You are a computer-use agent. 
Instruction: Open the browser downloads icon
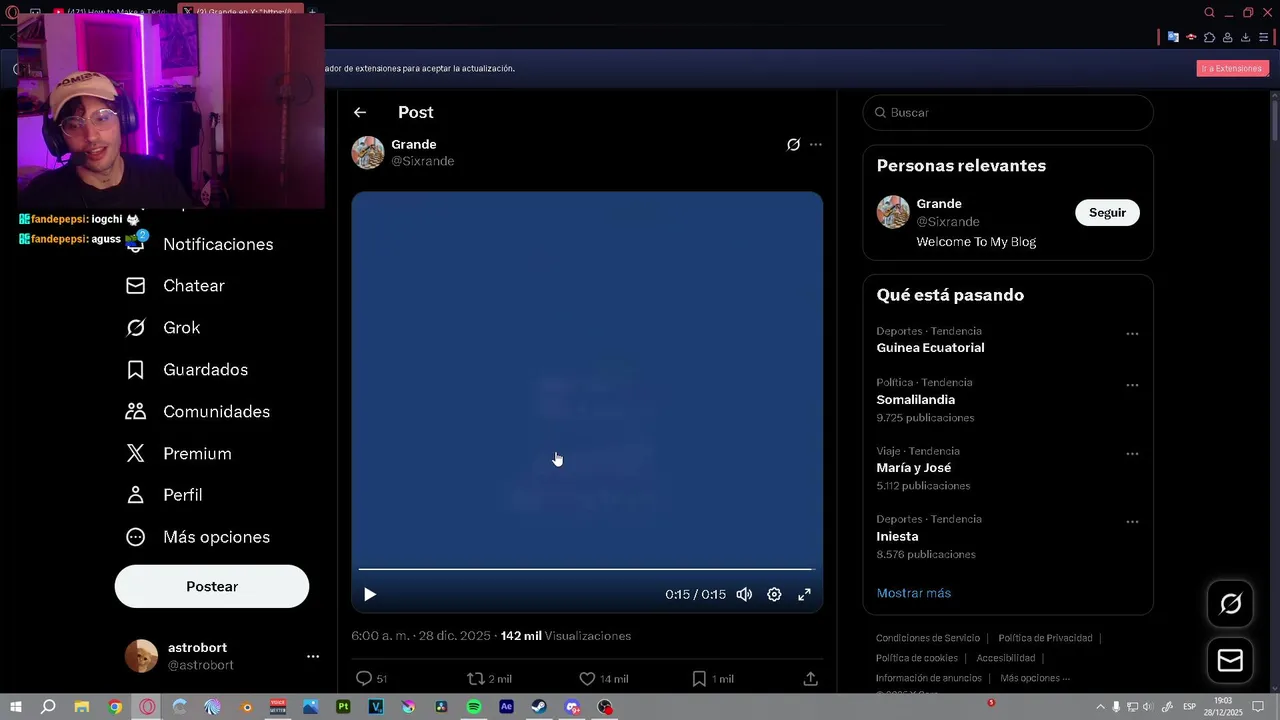1245,38
